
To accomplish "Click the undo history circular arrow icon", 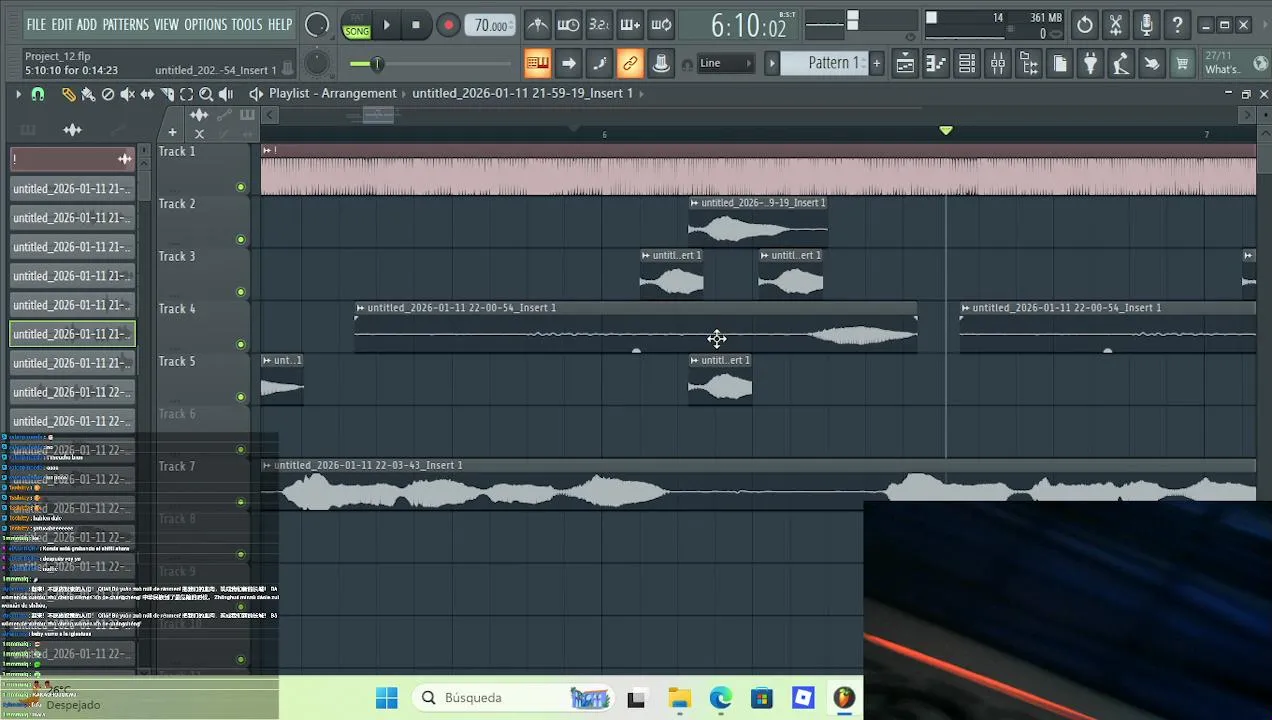I will click(1085, 25).
